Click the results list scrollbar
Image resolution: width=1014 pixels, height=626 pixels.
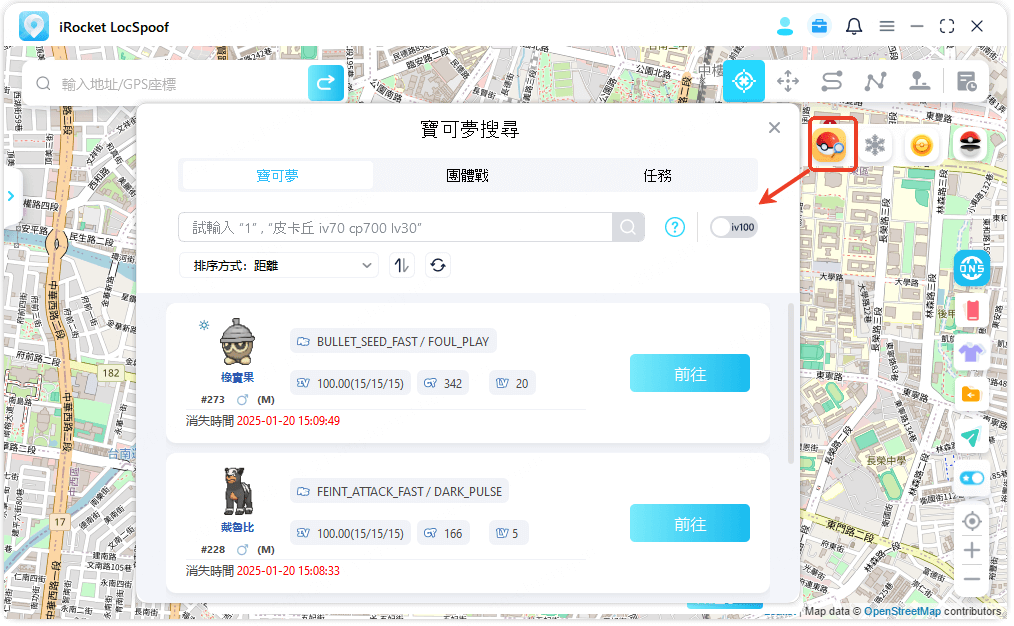click(791, 383)
